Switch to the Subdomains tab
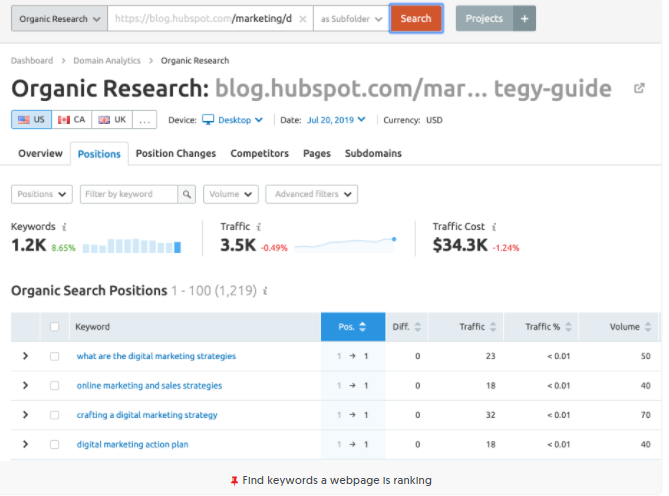The height and width of the screenshot is (496, 669). [x=373, y=154]
